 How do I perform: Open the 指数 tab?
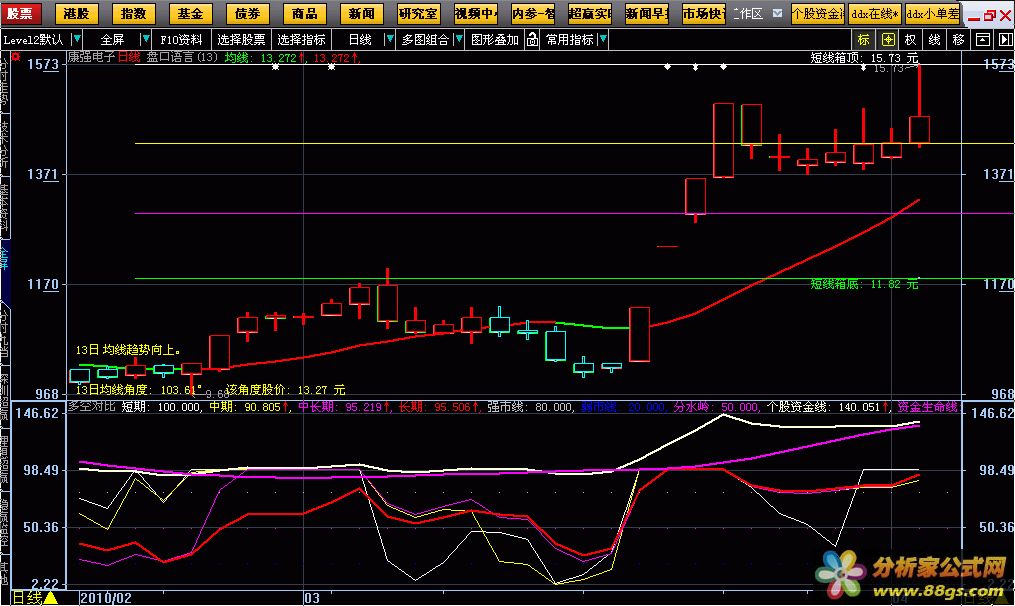click(x=133, y=13)
